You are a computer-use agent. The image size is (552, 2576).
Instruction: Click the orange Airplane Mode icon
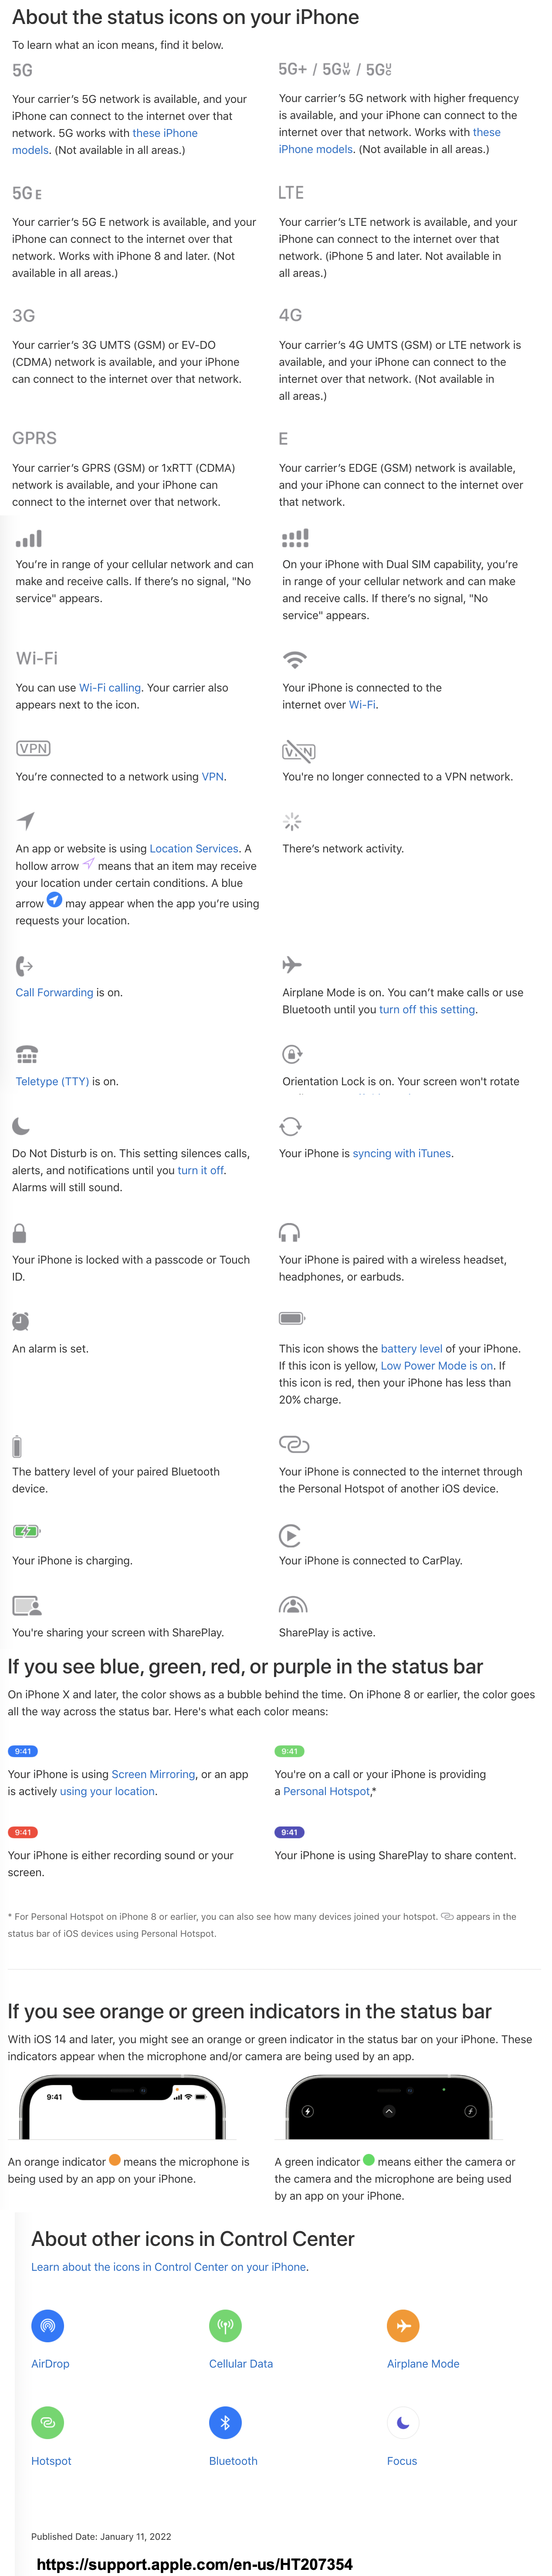(403, 2325)
